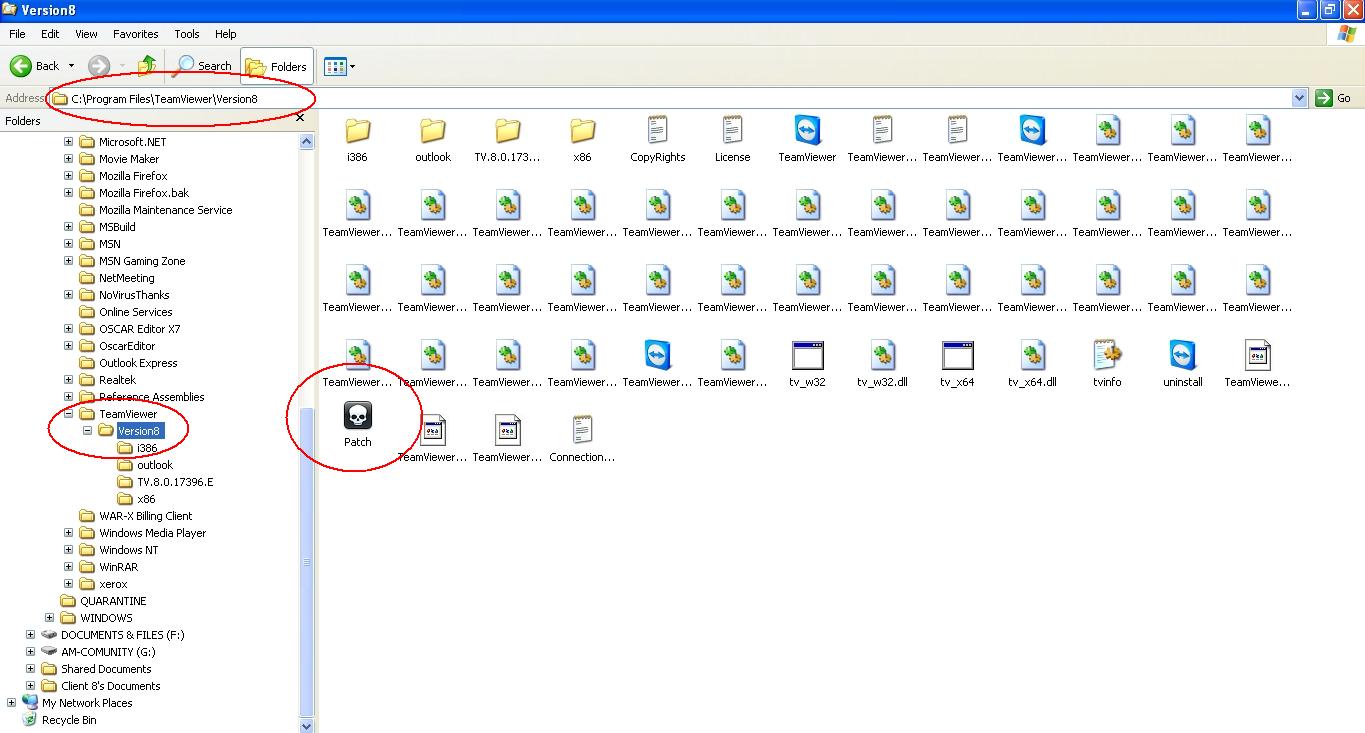Select Windows Media Player folder
The width and height of the screenshot is (1365, 733).
pyautogui.click(x=152, y=533)
